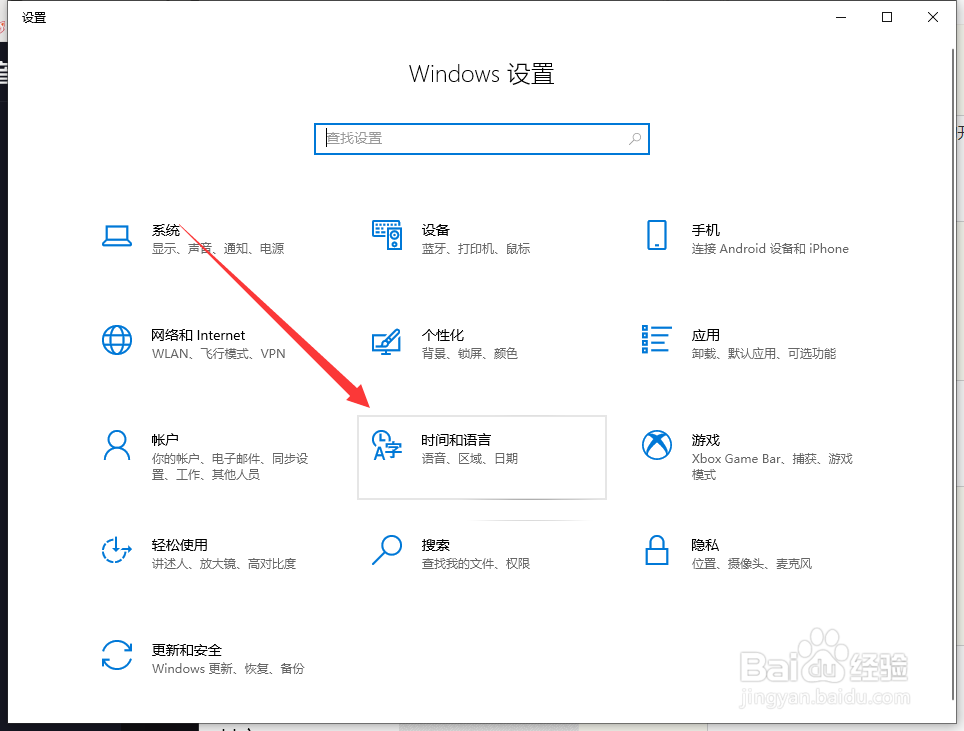Click description 卸载、默认应用、可选功能
Viewport: 964px width, 731px height.
(x=764, y=354)
